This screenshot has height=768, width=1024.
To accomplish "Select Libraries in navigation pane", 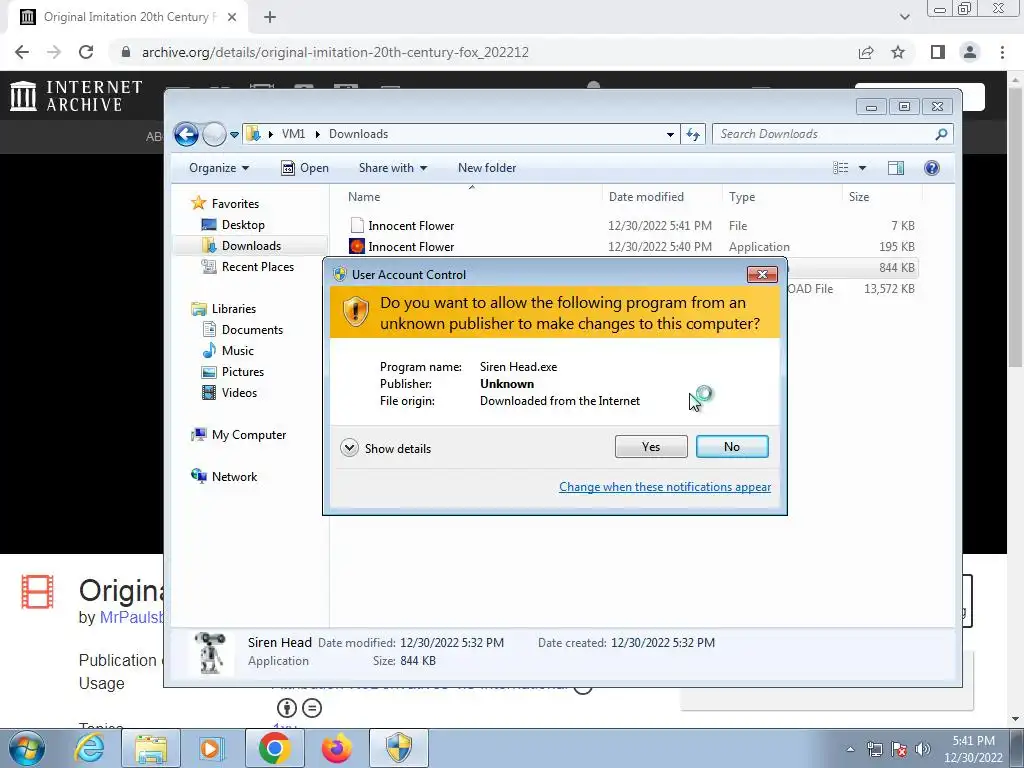I will click(x=223, y=309).
